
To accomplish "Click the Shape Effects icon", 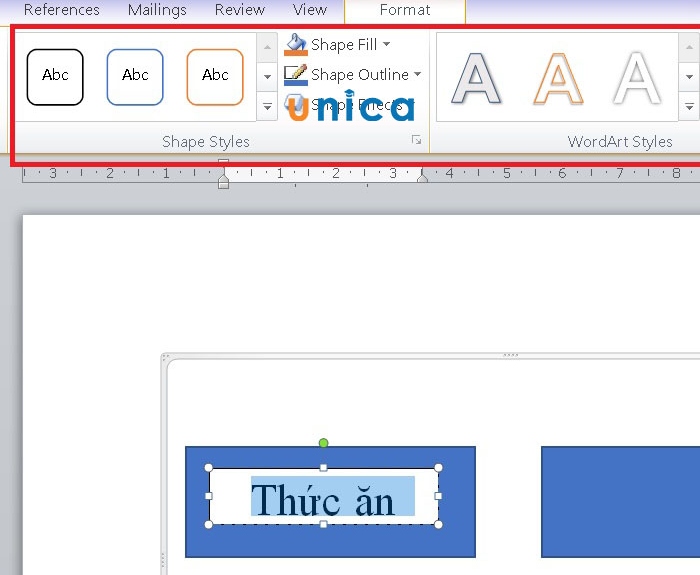I will tap(296, 104).
